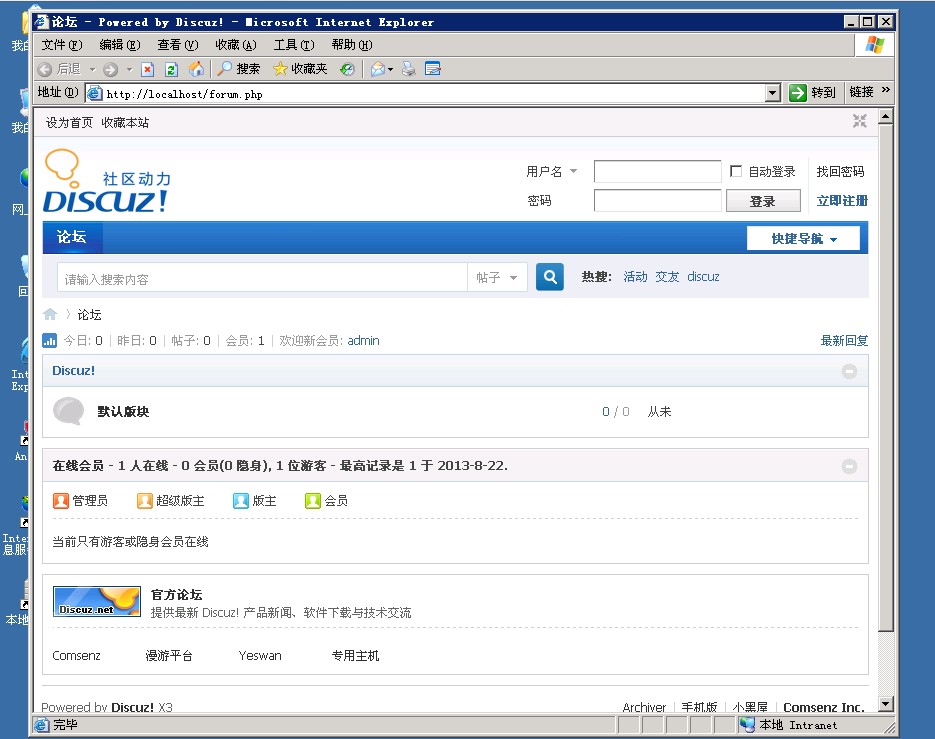935x739 pixels.
Task: Open the 默认版块 forum link
Action: (x=123, y=412)
